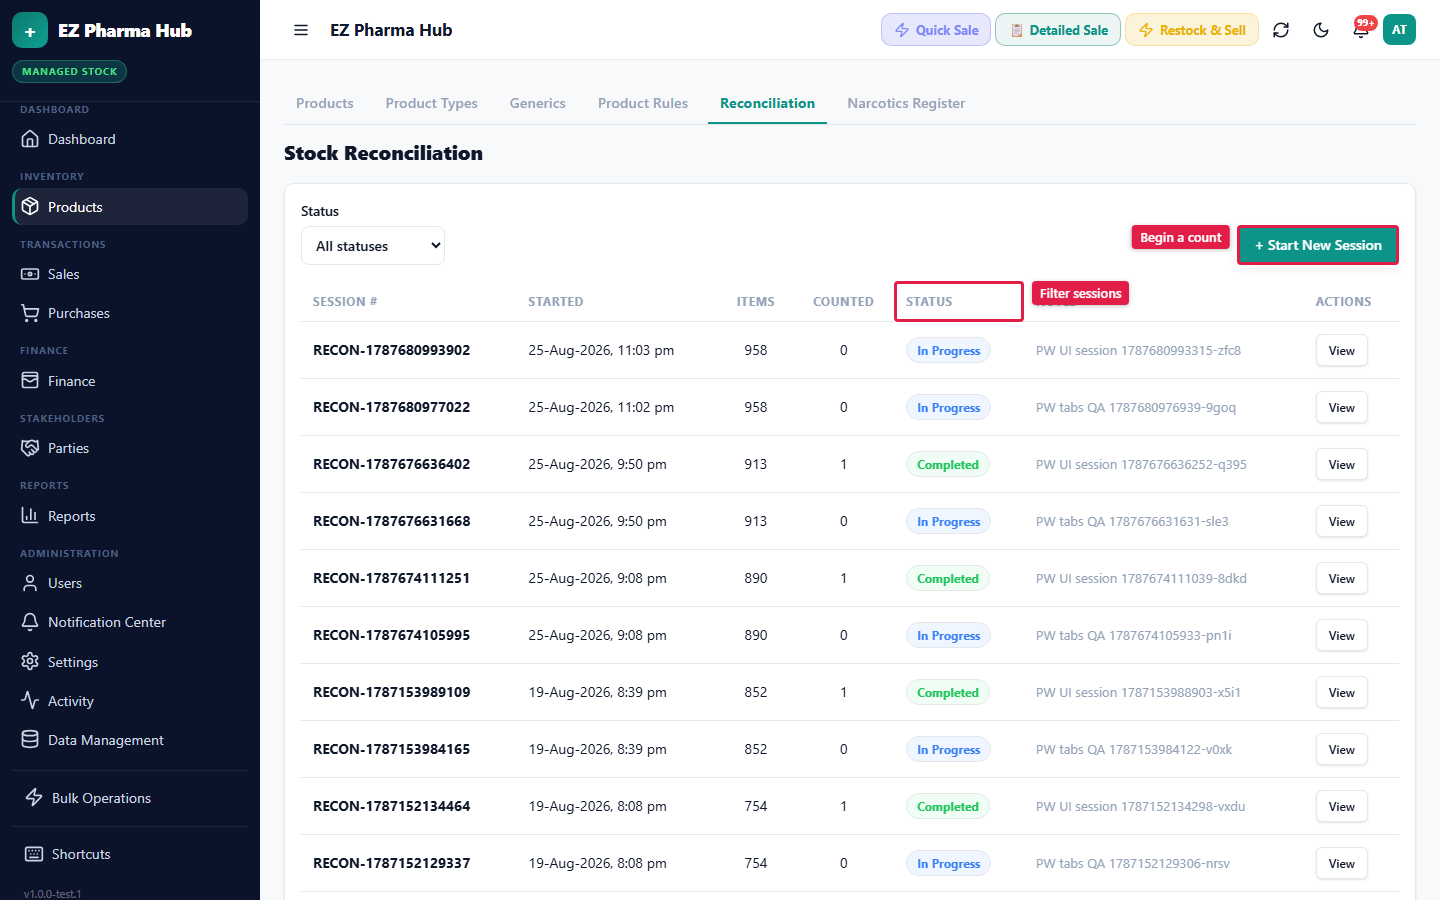
Task: Open Finance section in sidebar
Action: click(130, 381)
